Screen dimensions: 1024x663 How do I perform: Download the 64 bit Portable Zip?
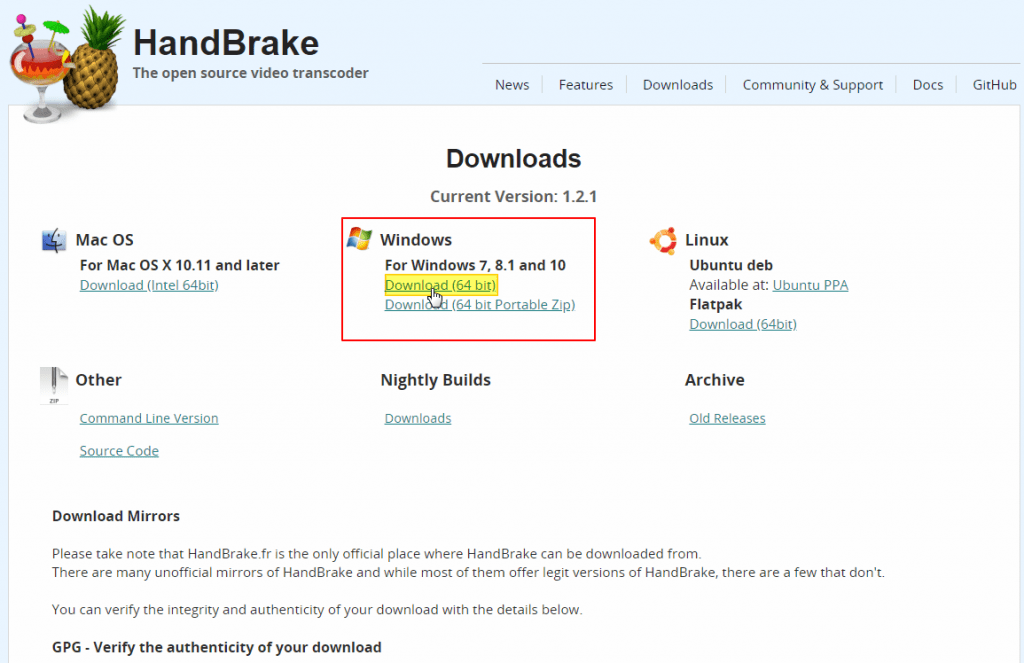(x=480, y=305)
